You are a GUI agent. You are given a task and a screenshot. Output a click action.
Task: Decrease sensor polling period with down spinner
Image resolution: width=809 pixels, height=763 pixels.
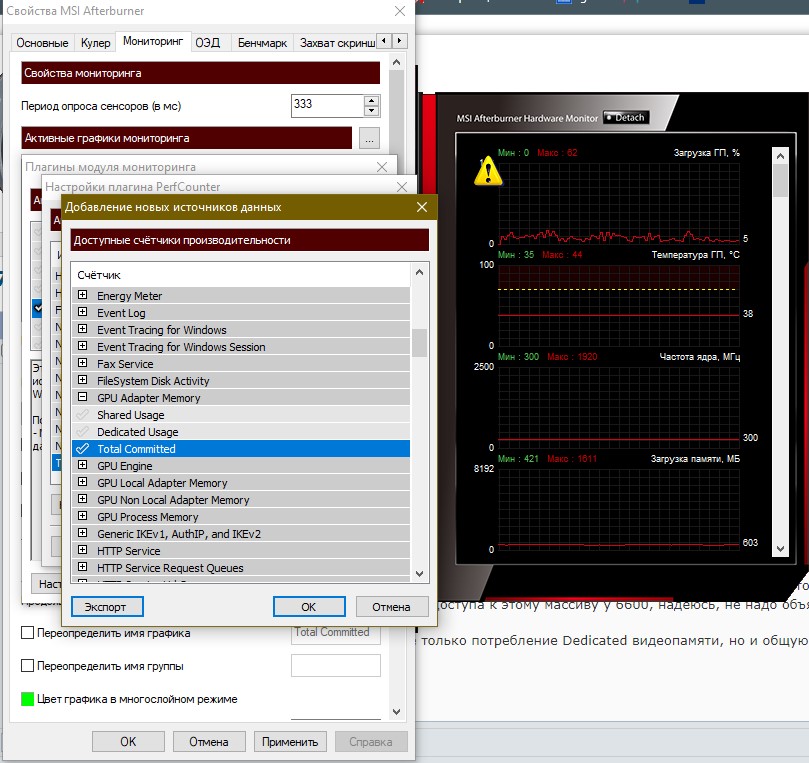point(371,111)
